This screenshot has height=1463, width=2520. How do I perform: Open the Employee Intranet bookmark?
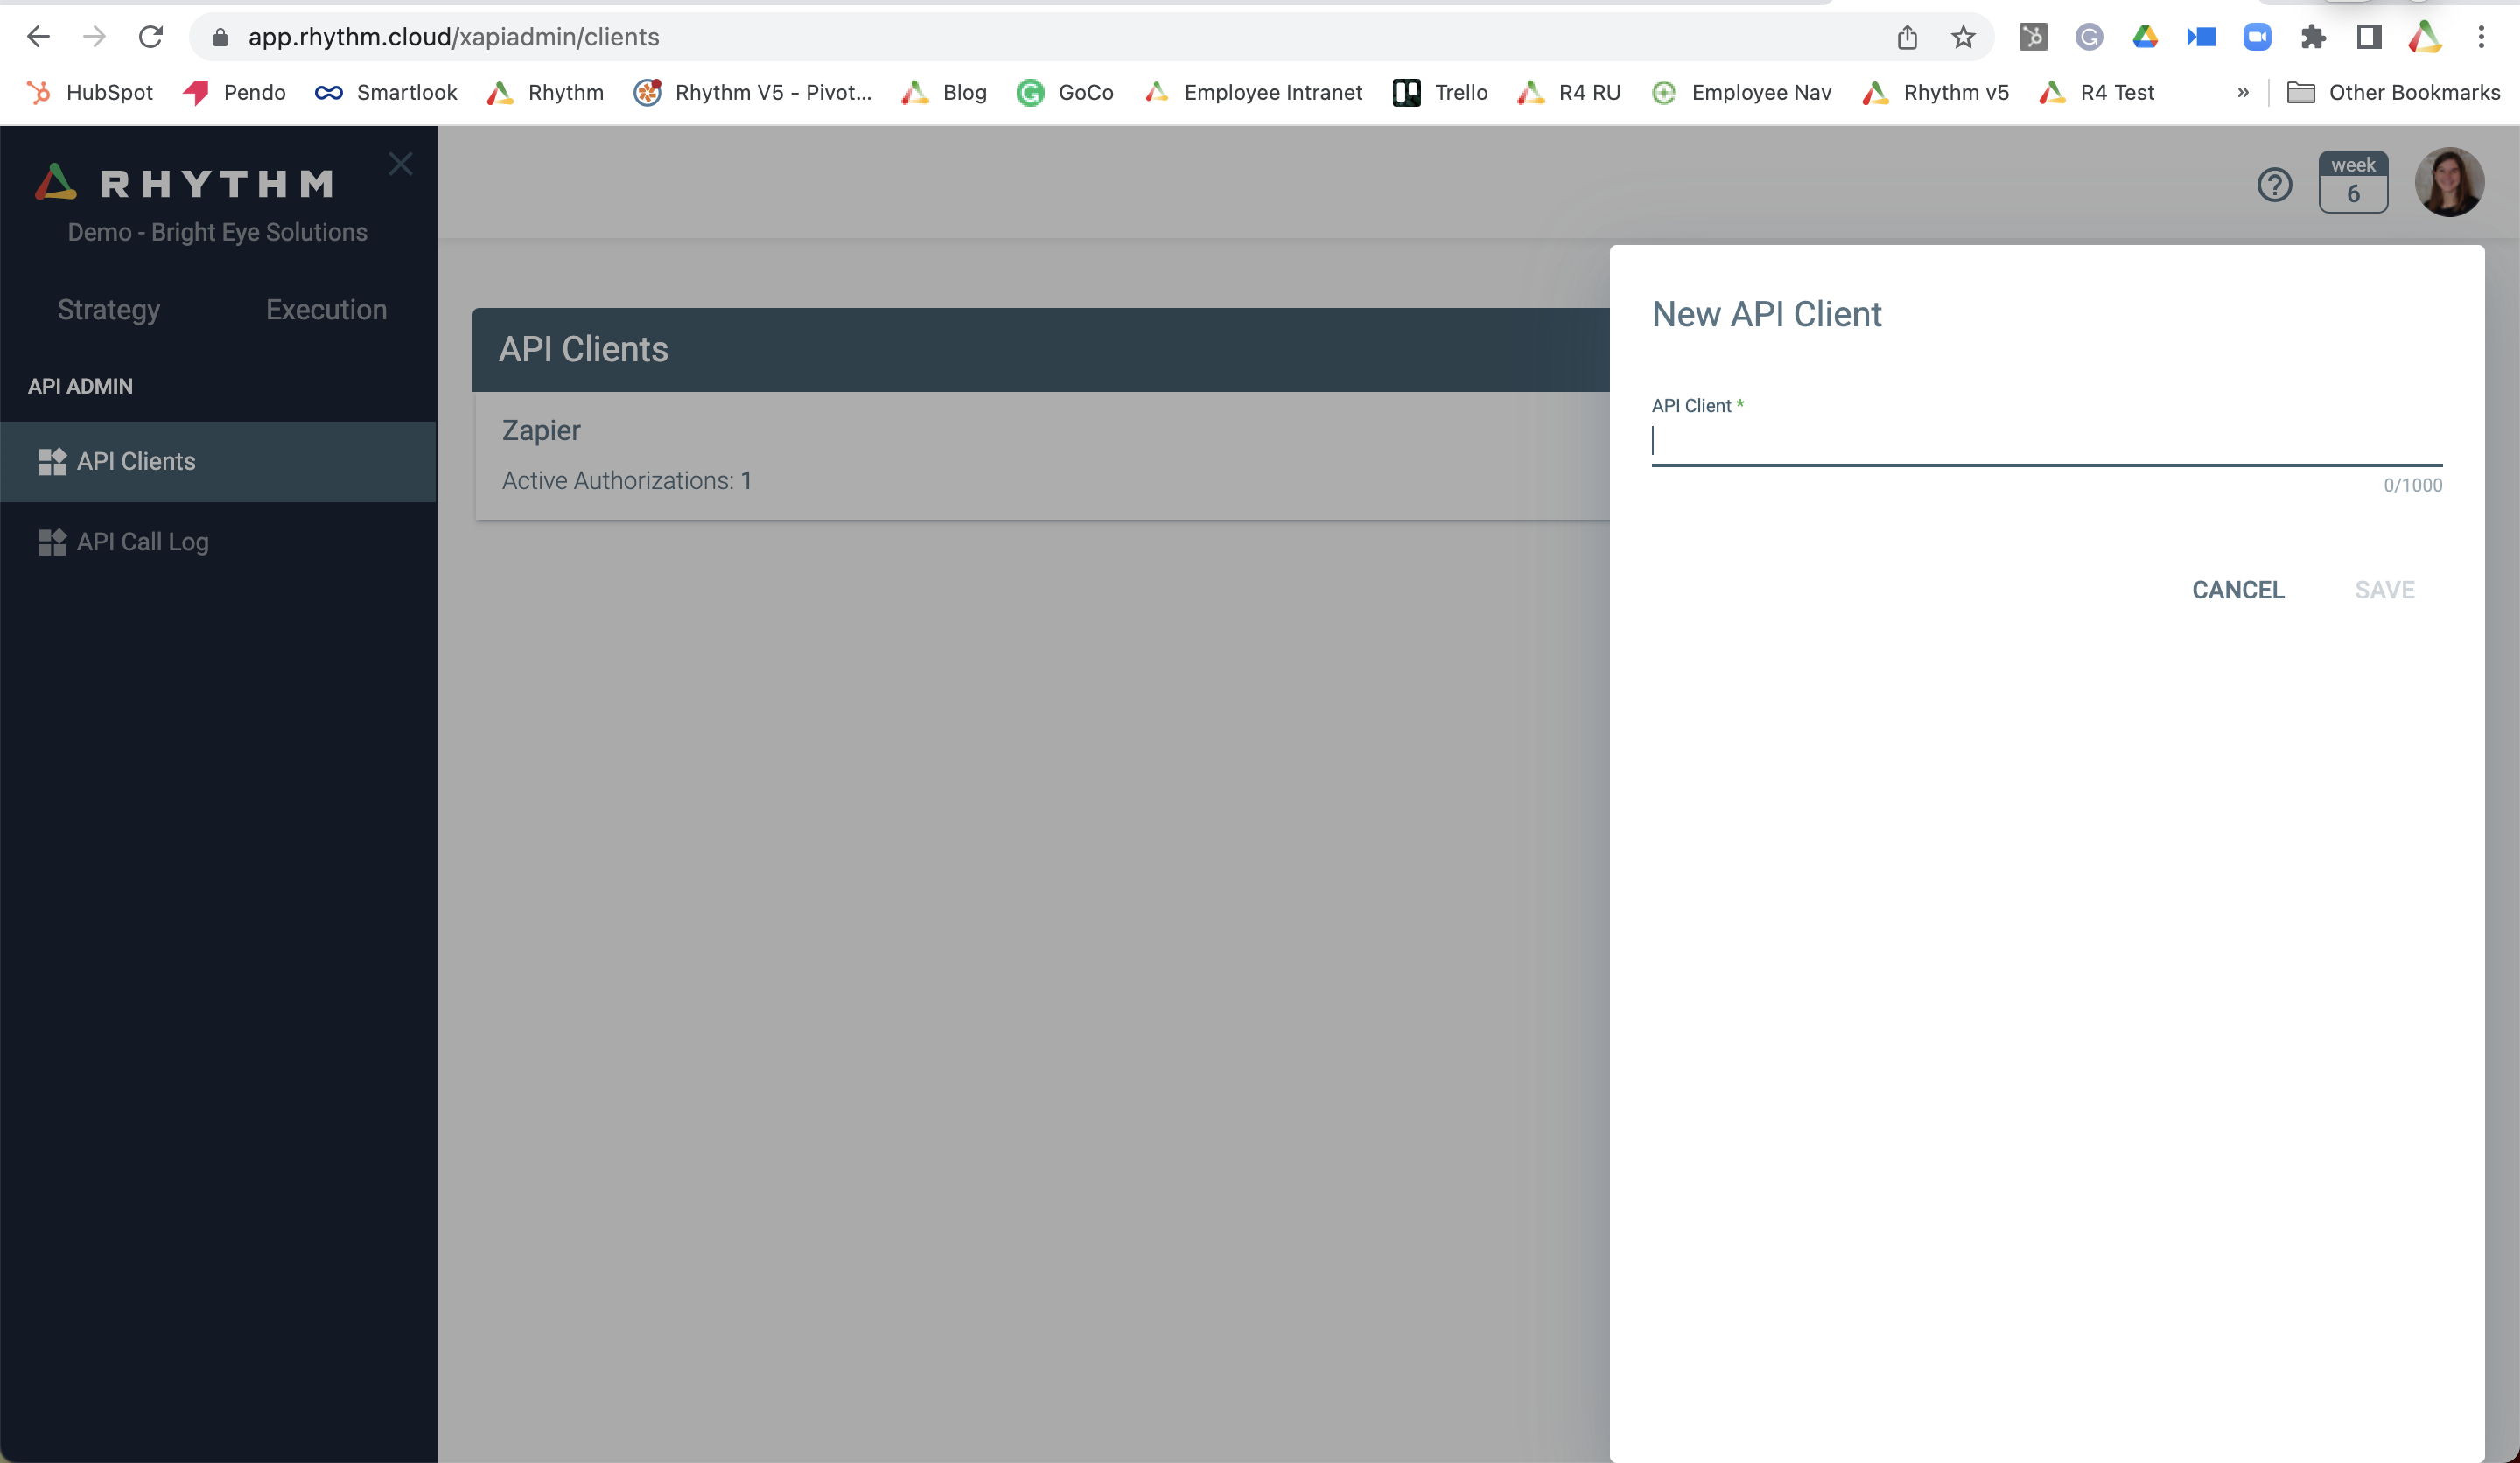pyautogui.click(x=1253, y=92)
